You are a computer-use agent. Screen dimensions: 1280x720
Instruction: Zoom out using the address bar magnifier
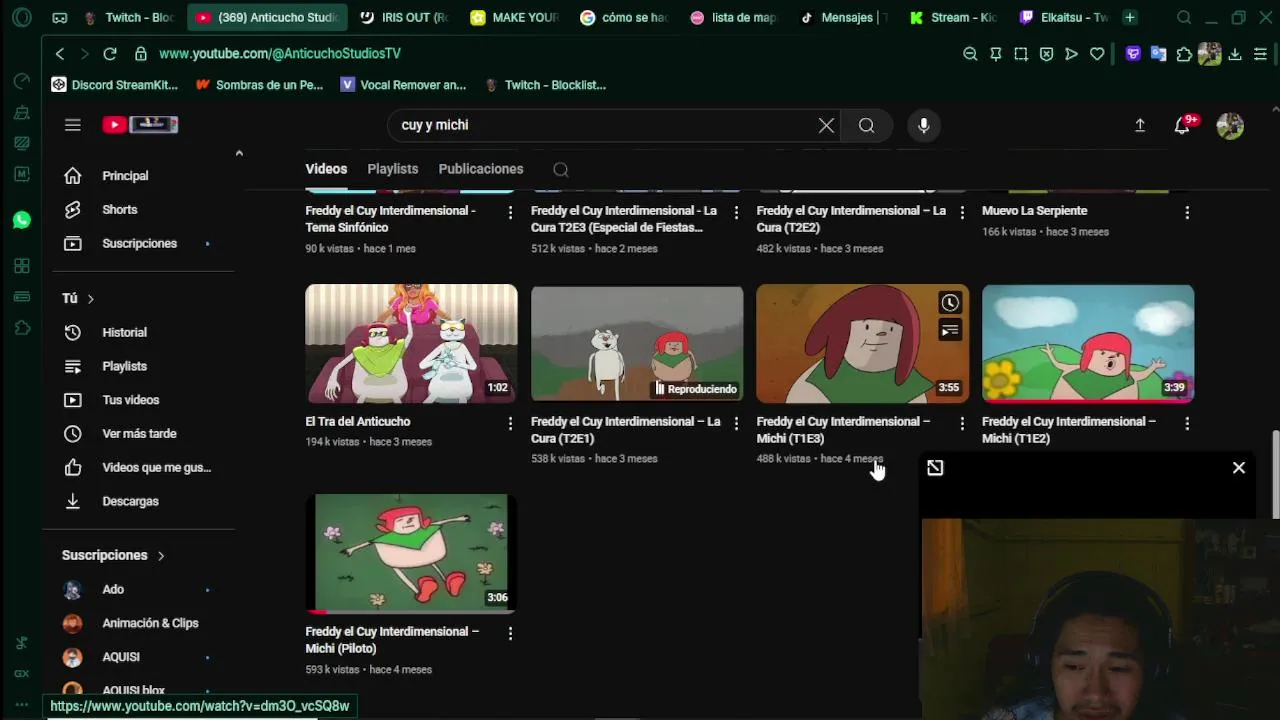(x=970, y=54)
